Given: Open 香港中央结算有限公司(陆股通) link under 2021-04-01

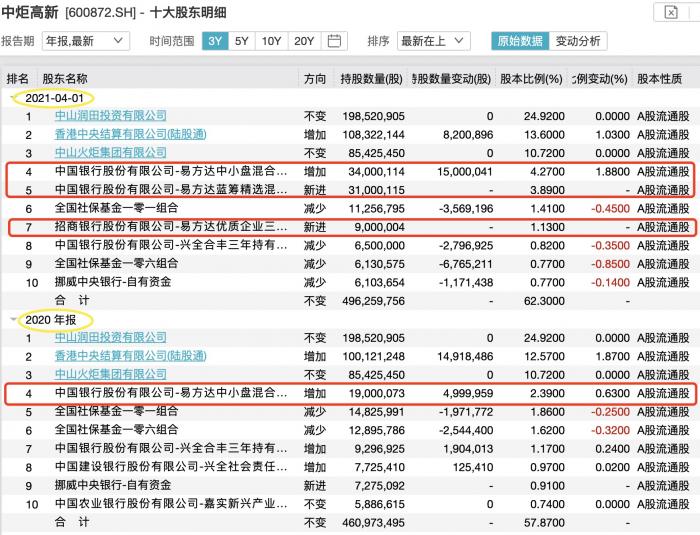Looking at the screenshot, I should pyautogui.click(x=130, y=134).
